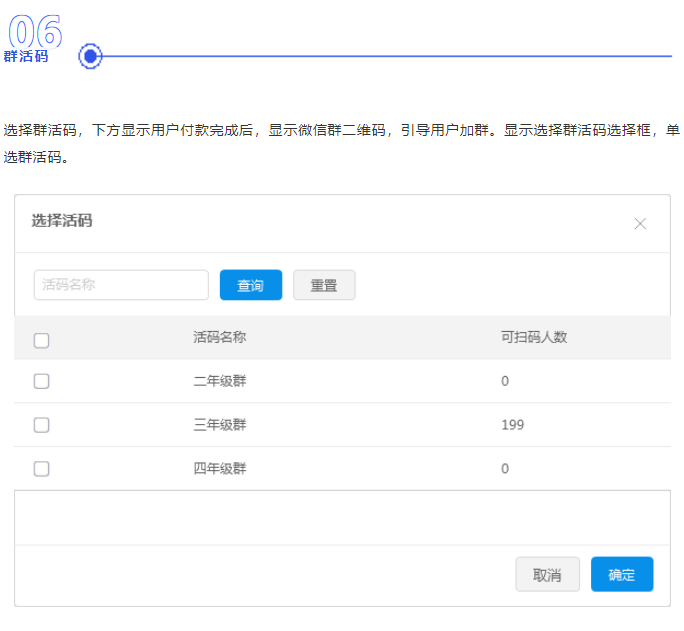The width and height of the screenshot is (684, 631).
Task: Confirm selection with 确定 button
Action: coord(621,575)
